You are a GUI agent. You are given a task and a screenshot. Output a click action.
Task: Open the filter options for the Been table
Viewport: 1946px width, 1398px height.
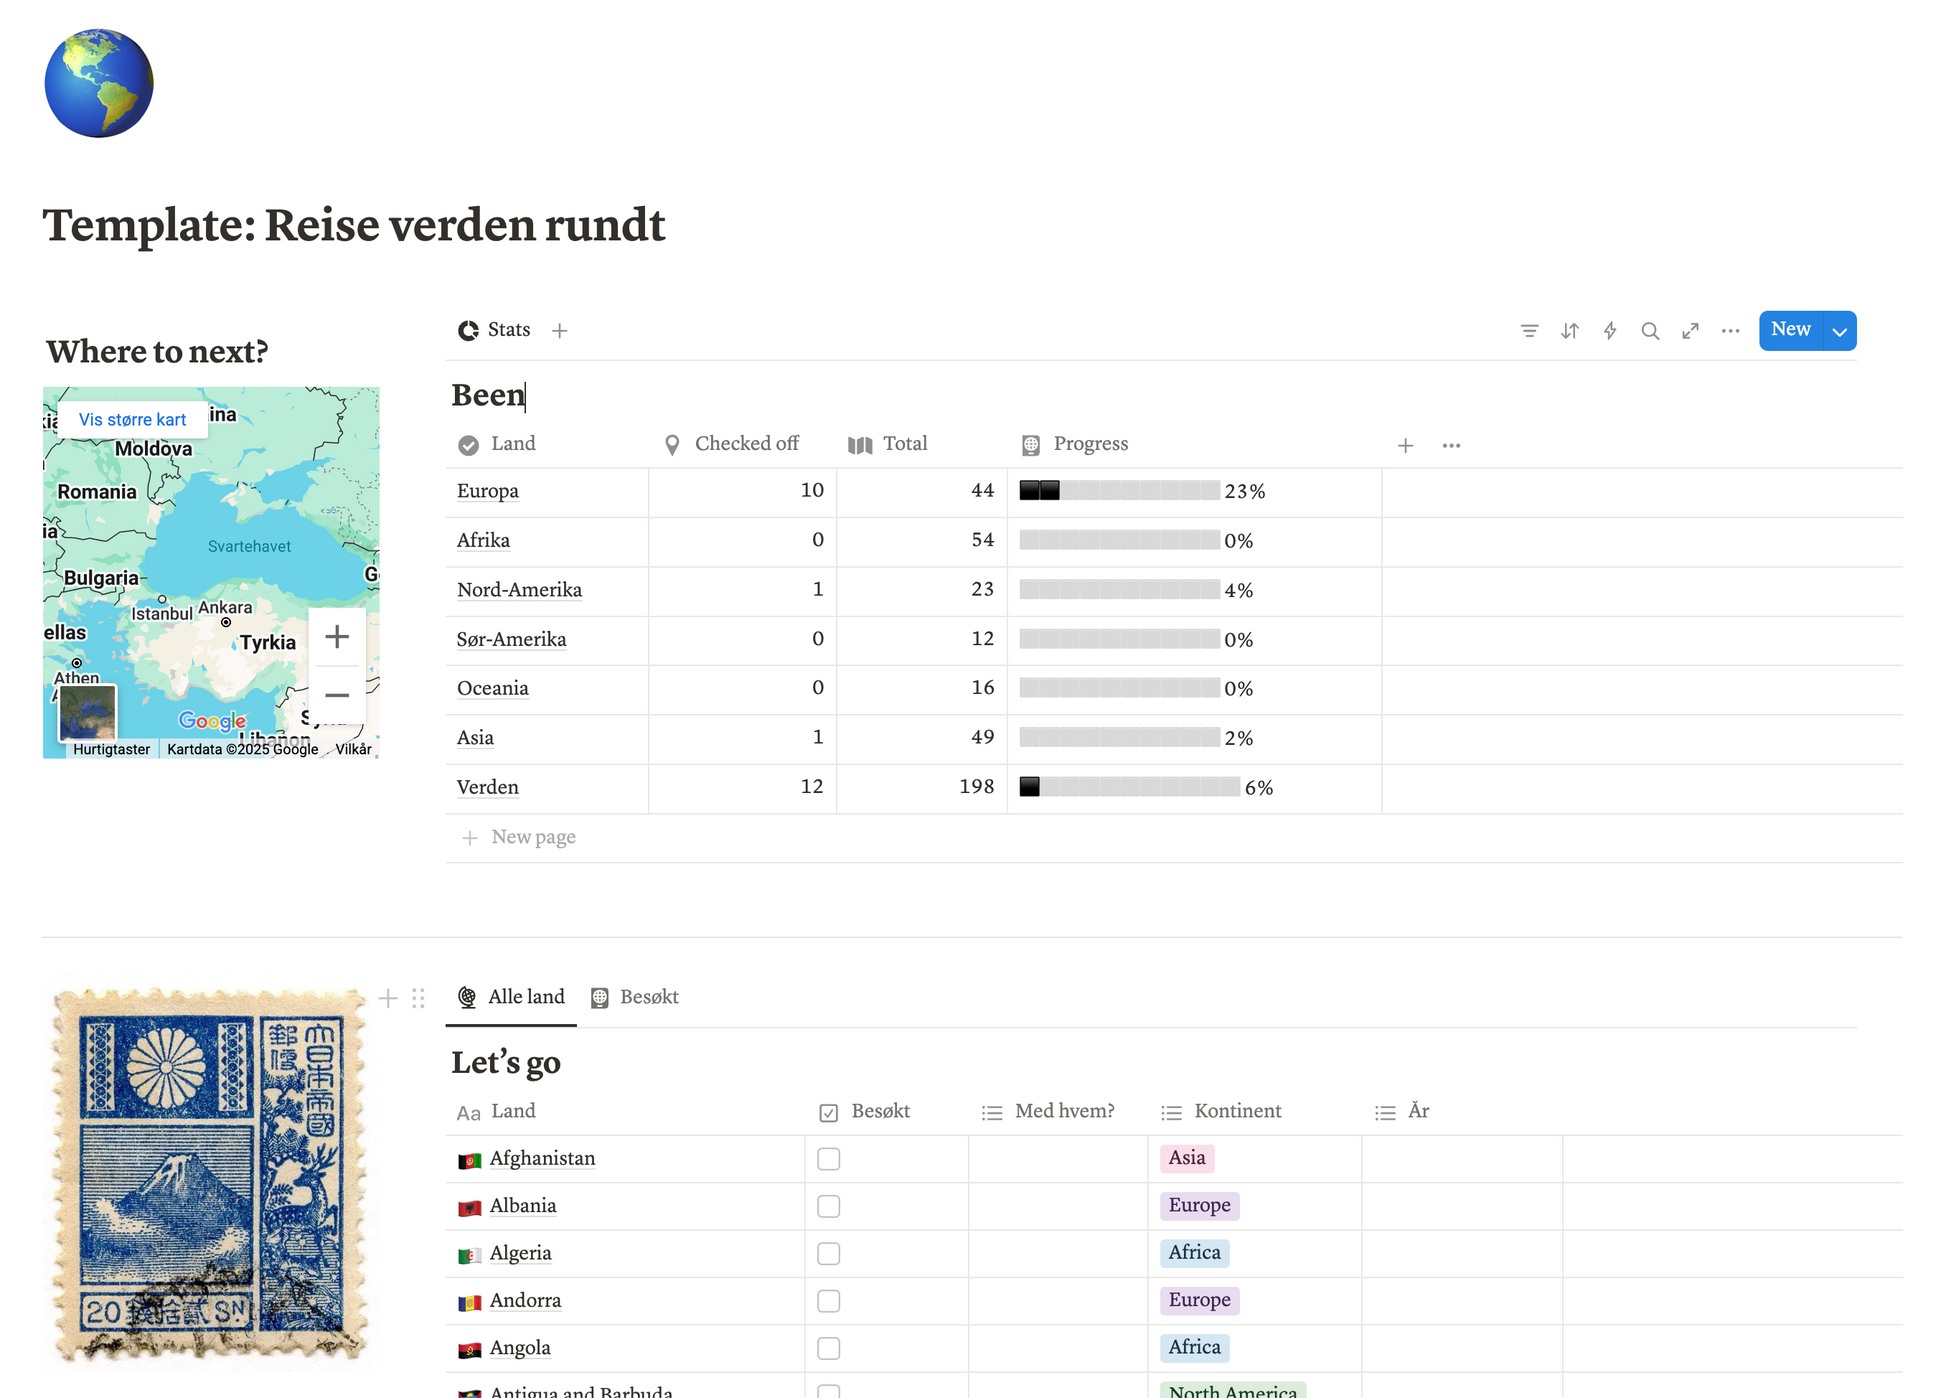pos(1529,330)
